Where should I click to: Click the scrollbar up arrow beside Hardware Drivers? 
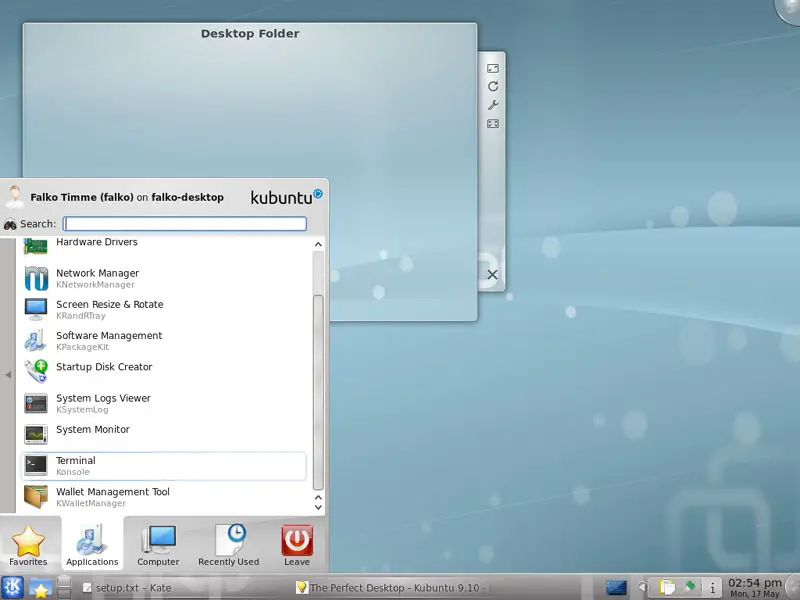point(318,244)
